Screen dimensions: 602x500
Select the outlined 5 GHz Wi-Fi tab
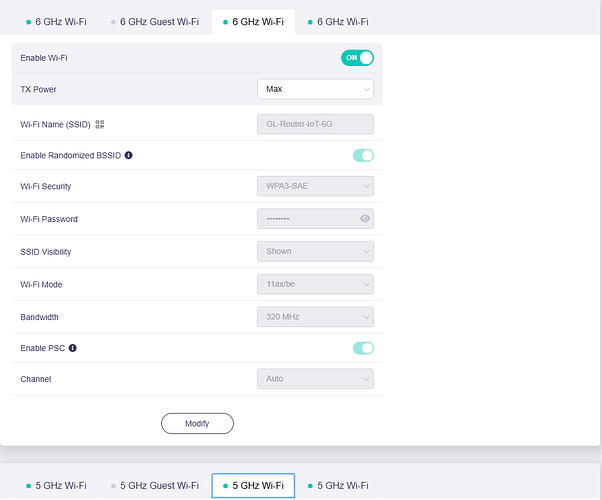coord(253,486)
